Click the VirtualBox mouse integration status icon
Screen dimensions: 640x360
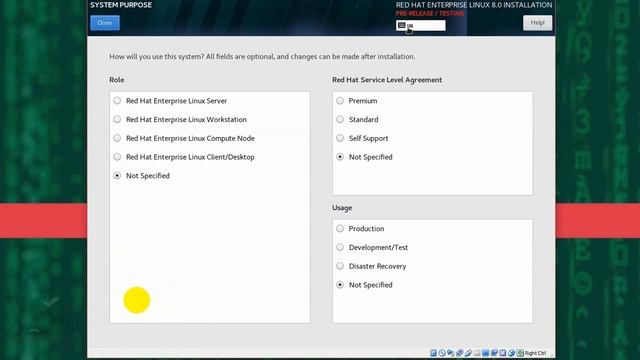coord(511,353)
